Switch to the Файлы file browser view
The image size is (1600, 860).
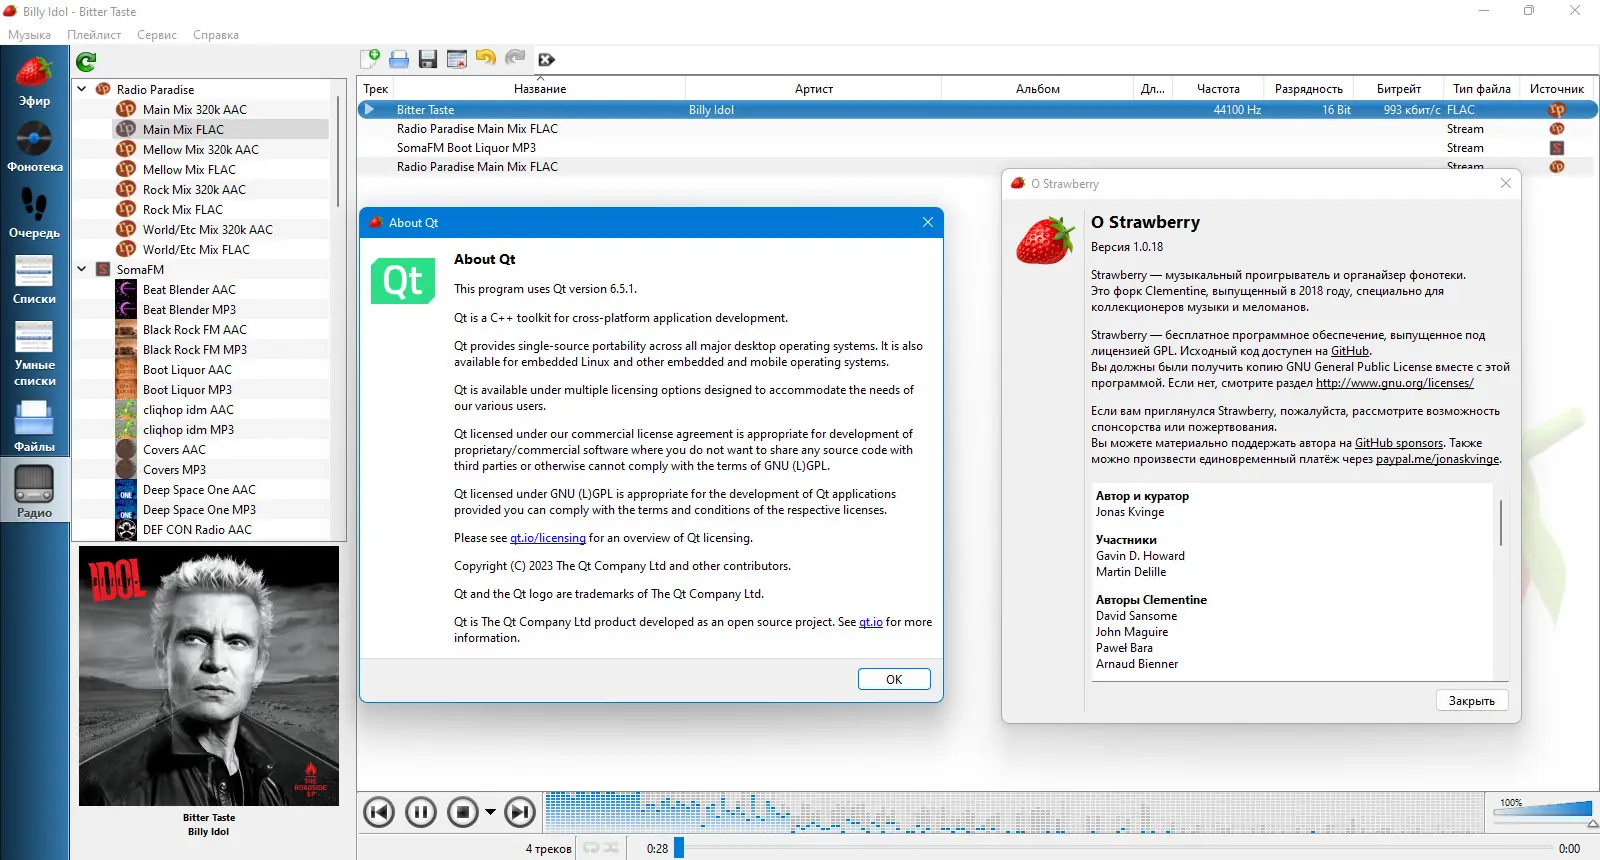coord(34,426)
